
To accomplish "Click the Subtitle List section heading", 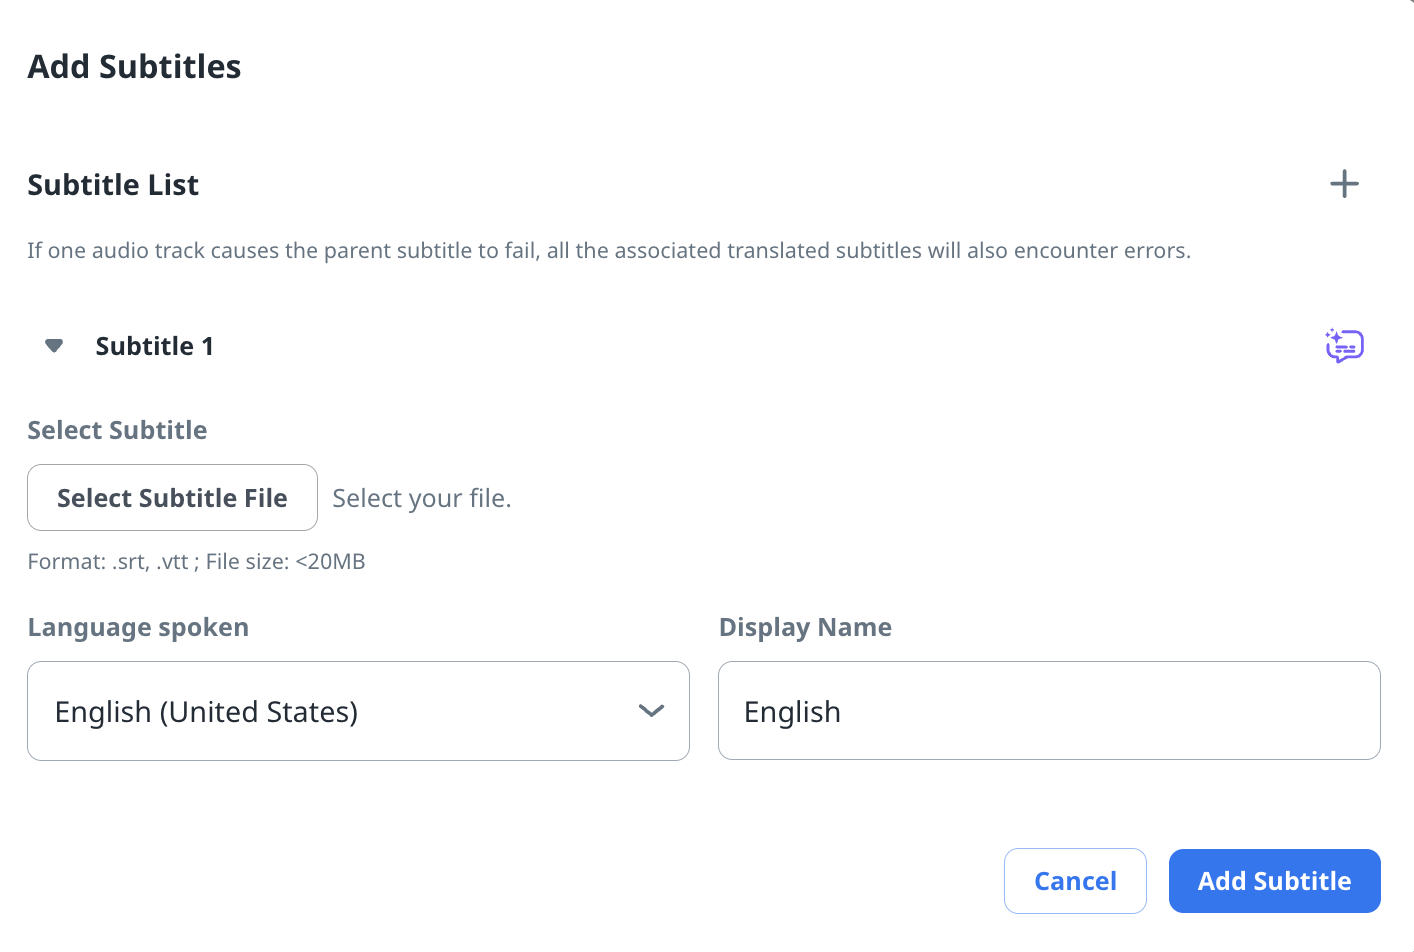I will 113,185.
